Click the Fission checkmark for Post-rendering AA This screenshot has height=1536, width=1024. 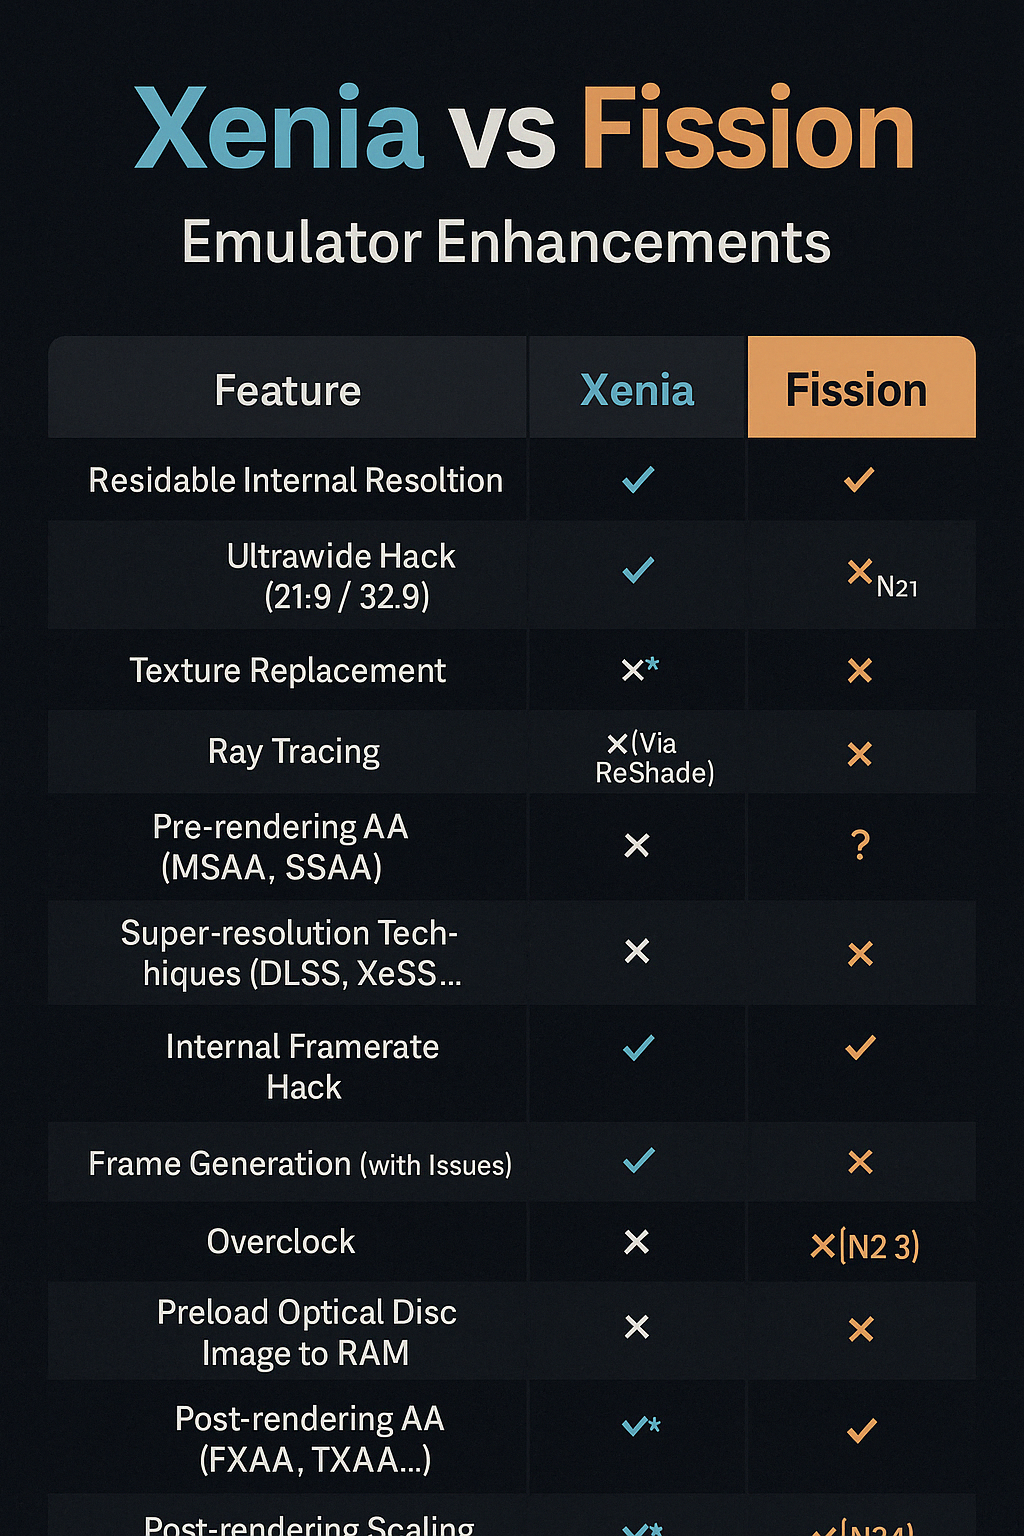861,1431
